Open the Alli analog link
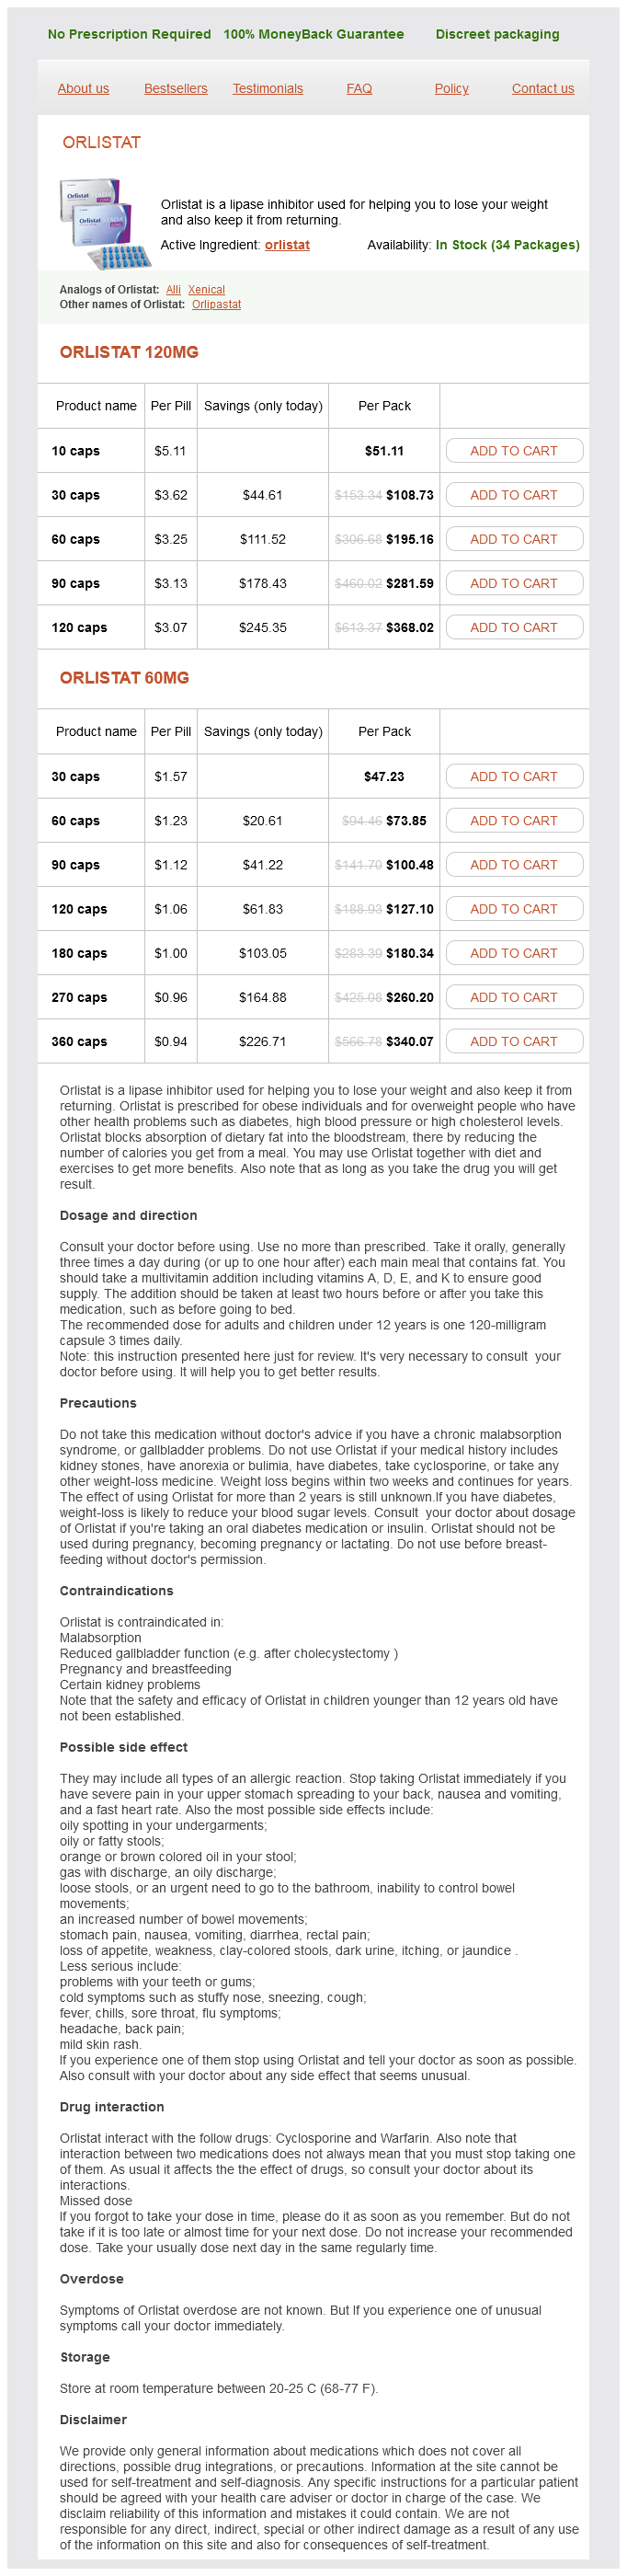Image resolution: width=627 pixels, height=2576 pixels. (173, 290)
